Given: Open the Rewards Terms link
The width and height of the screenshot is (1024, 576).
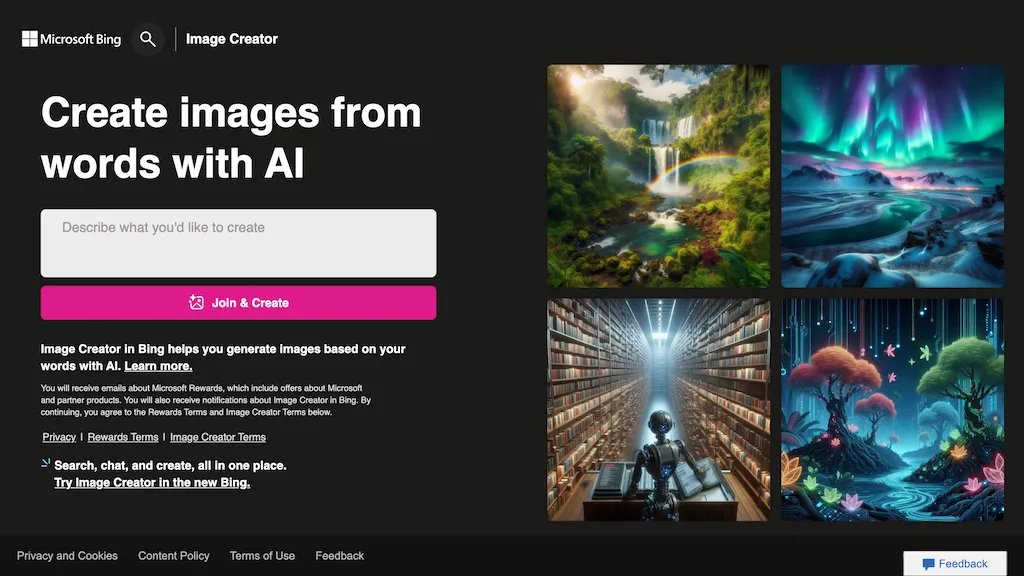Looking at the screenshot, I should 123,437.
